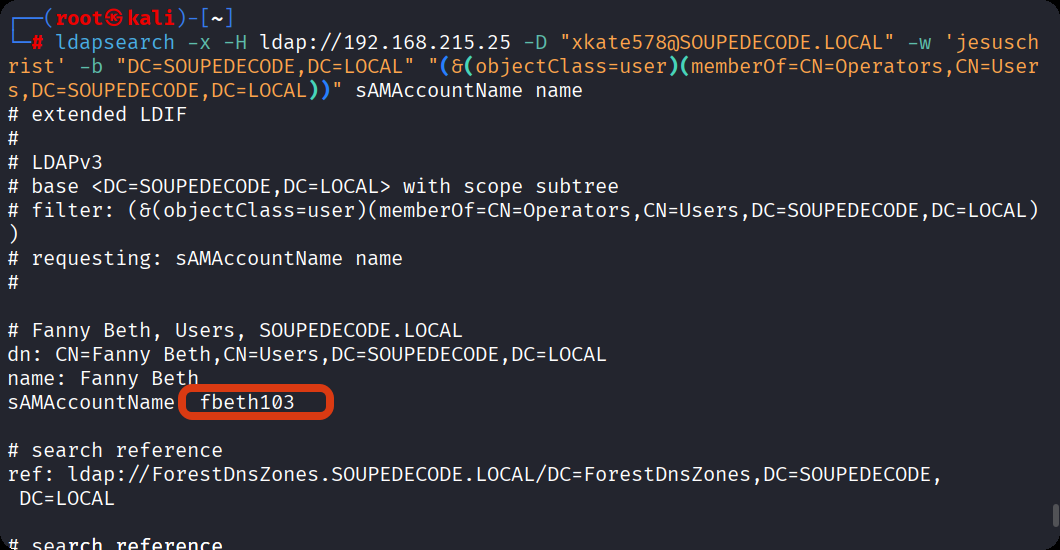The height and width of the screenshot is (550, 1060).
Task: Click the 'name: Fanny Beth' attribute line
Action: coord(103,379)
